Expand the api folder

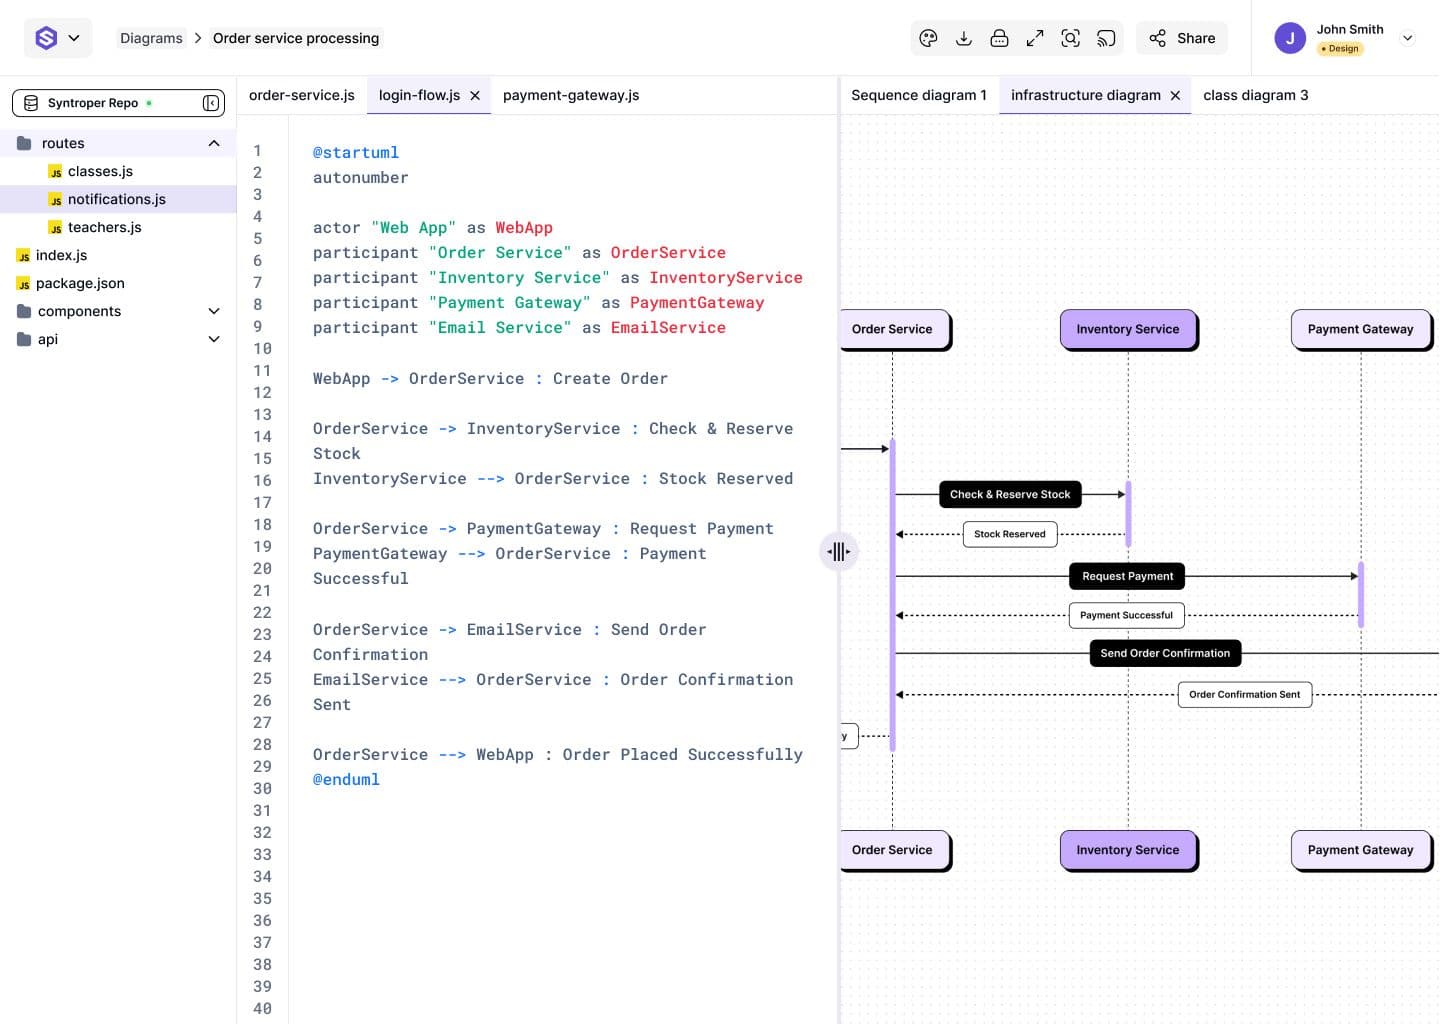tap(213, 339)
